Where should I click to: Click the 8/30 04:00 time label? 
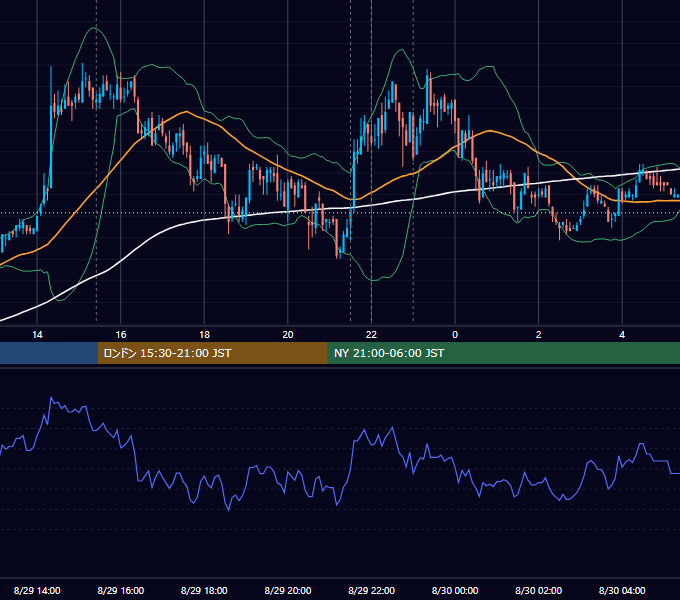coord(622,590)
